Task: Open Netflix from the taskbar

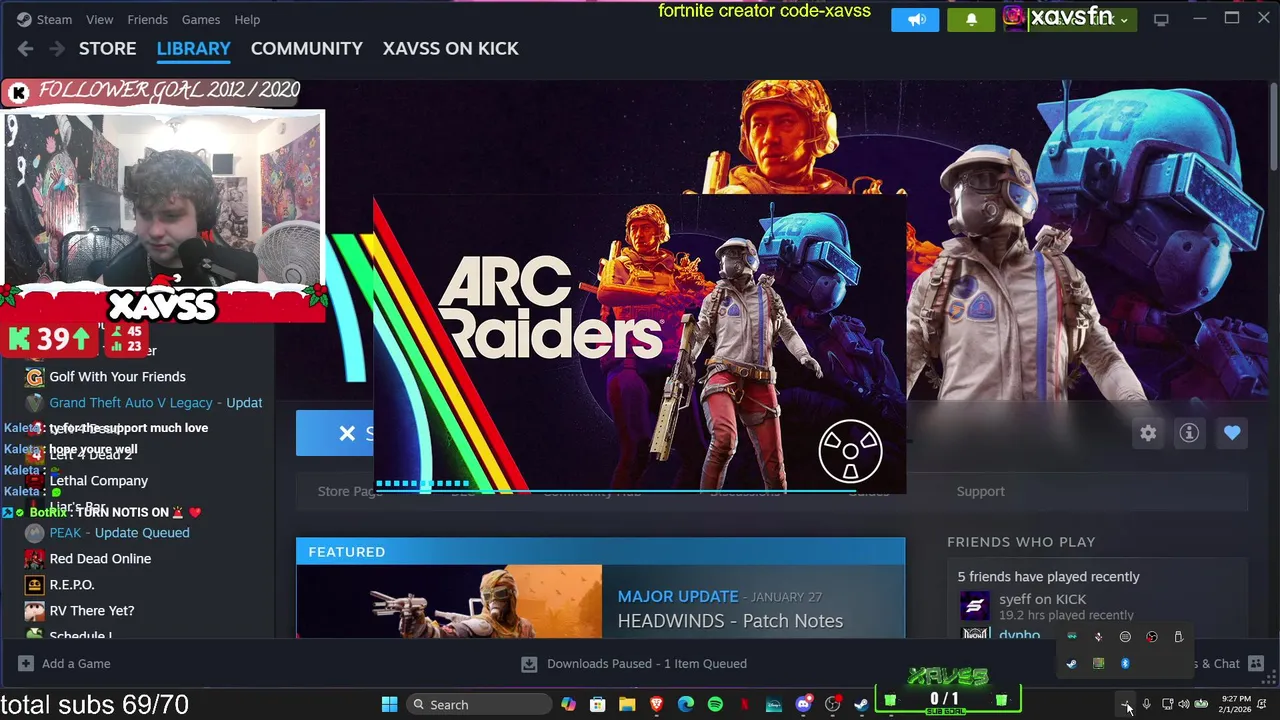Action: pyautogui.click(x=744, y=705)
